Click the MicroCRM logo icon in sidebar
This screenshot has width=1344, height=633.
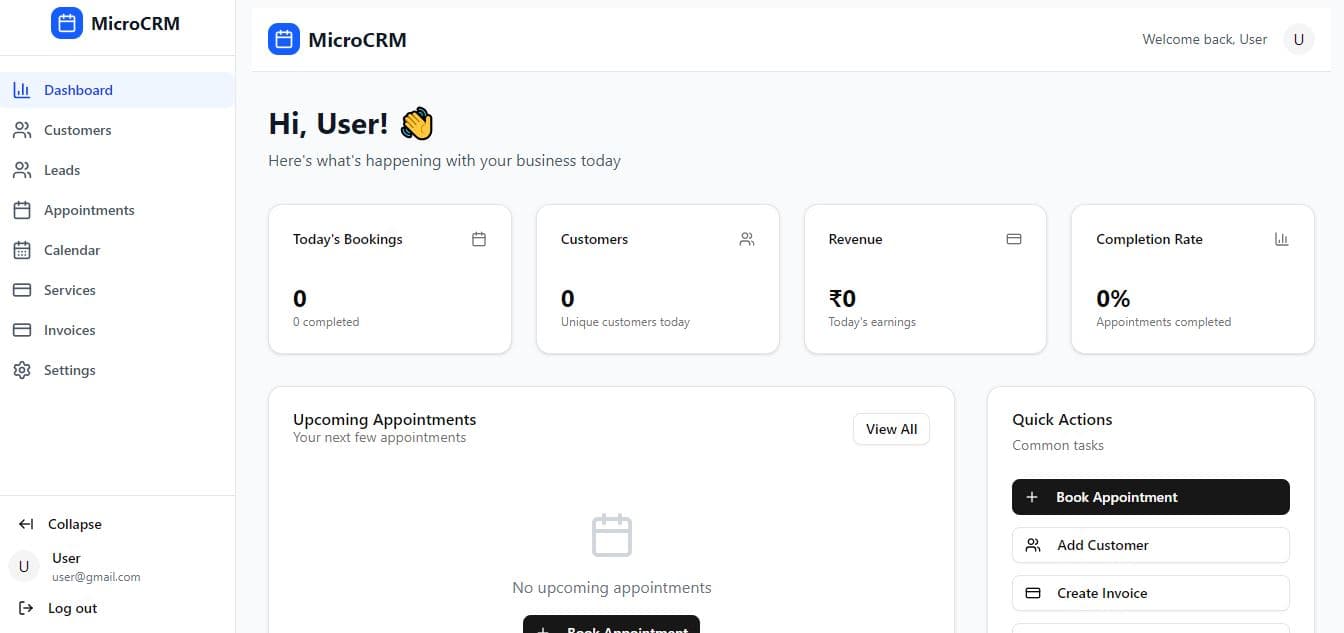pyautogui.click(x=67, y=23)
